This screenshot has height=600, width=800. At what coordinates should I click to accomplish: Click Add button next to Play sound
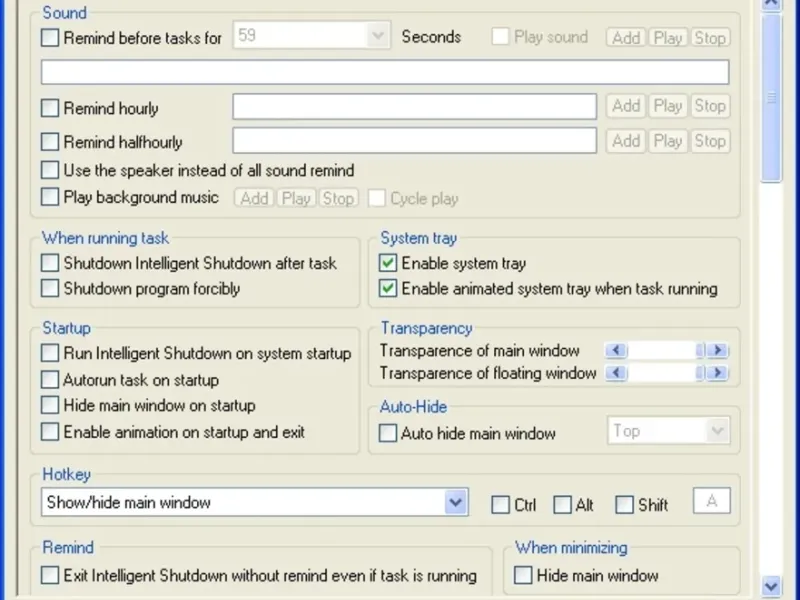[x=626, y=38]
